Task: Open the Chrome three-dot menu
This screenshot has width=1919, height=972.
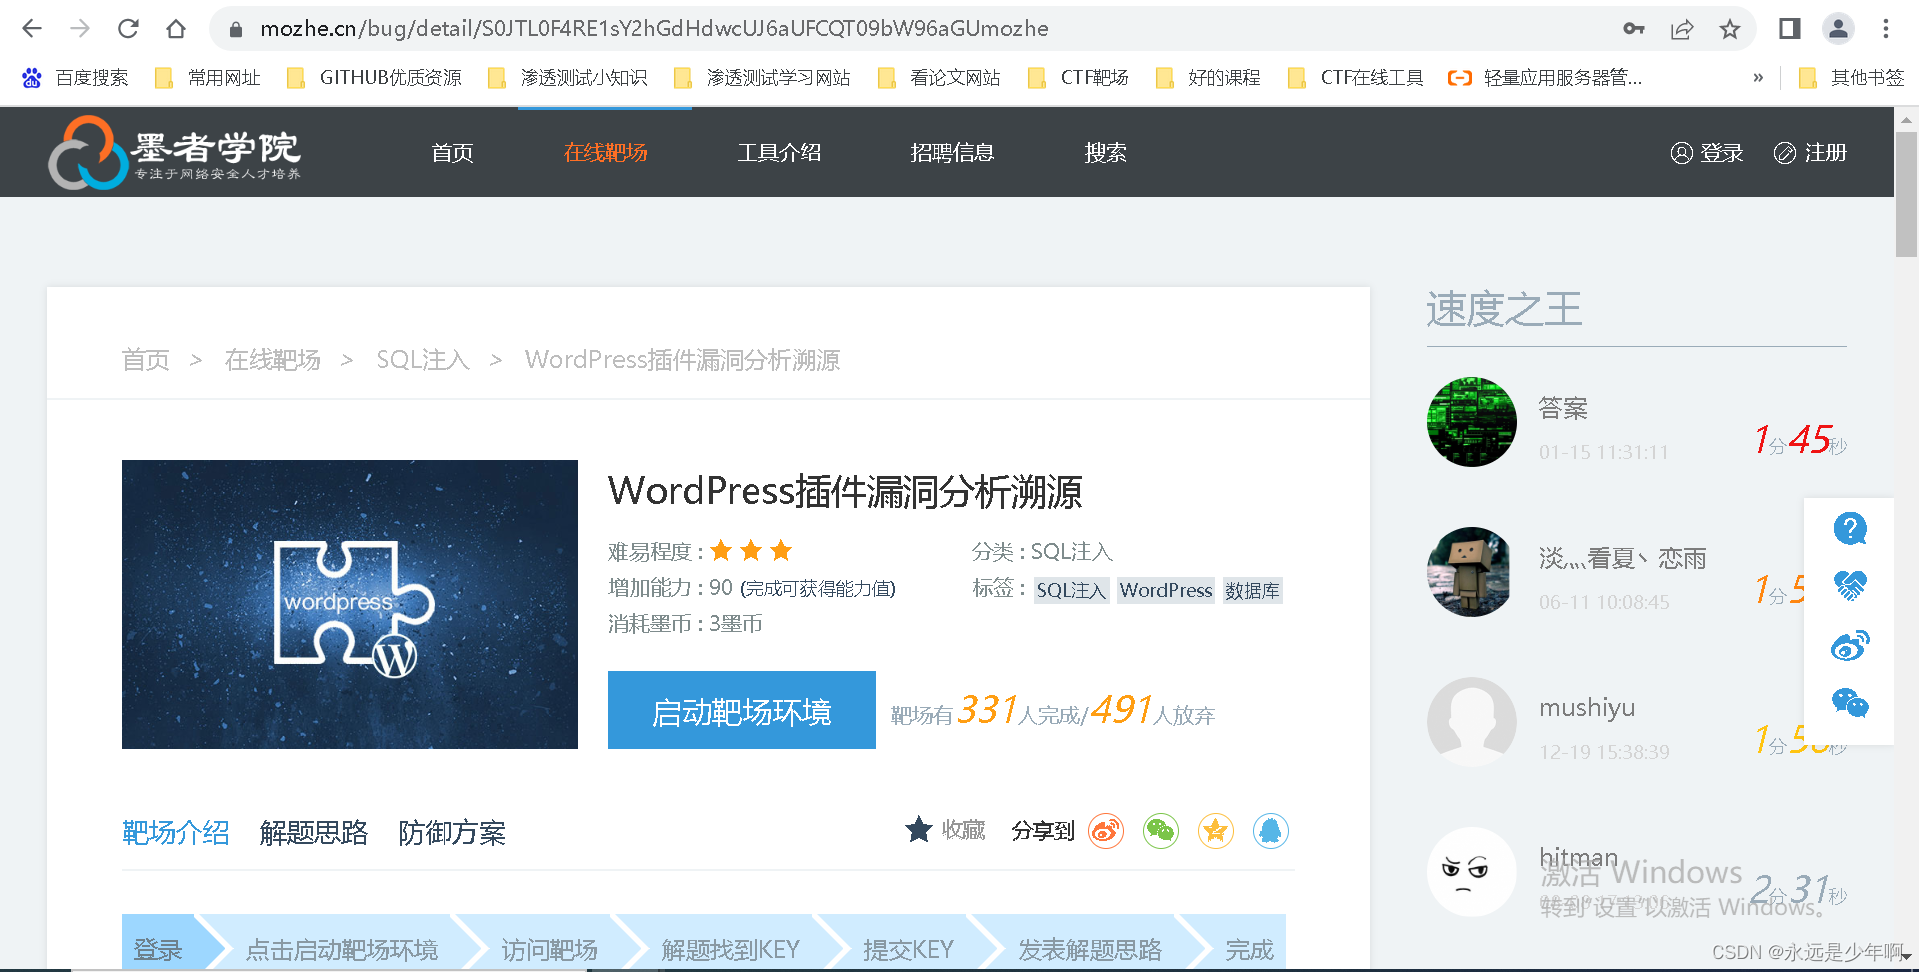Action: point(1887,28)
